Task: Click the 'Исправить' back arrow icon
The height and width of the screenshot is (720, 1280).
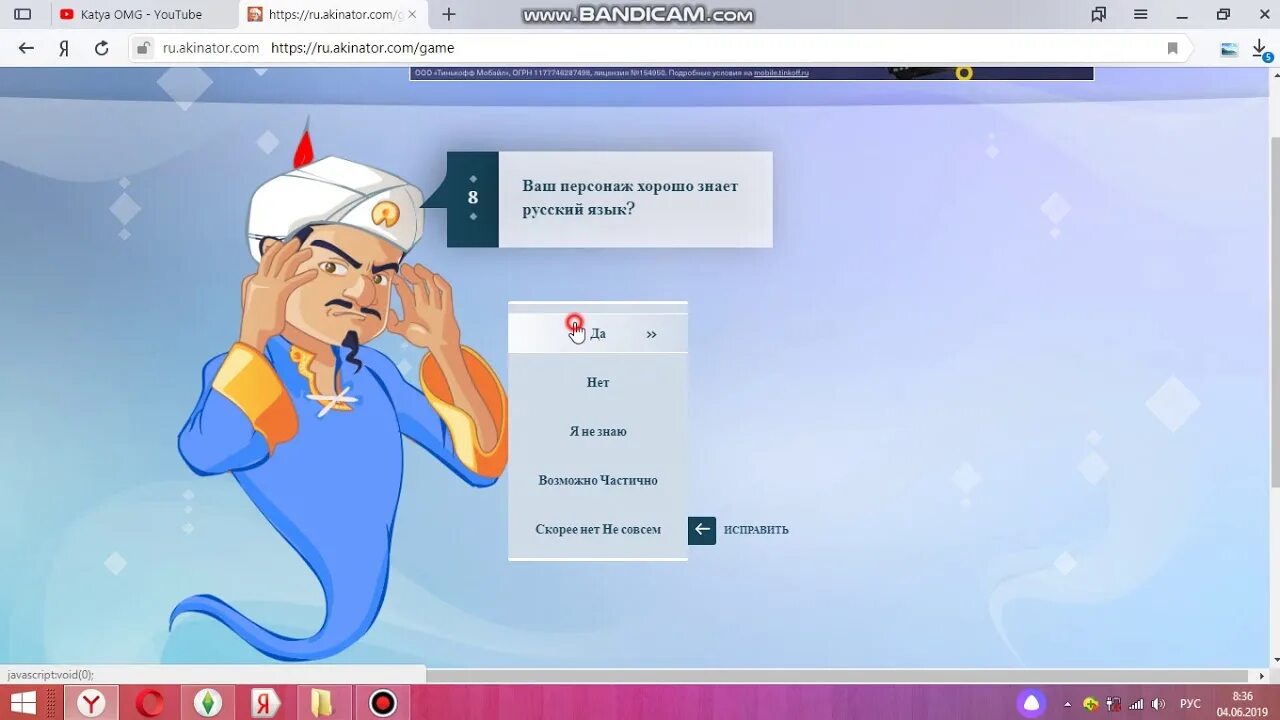Action: pyautogui.click(x=702, y=530)
